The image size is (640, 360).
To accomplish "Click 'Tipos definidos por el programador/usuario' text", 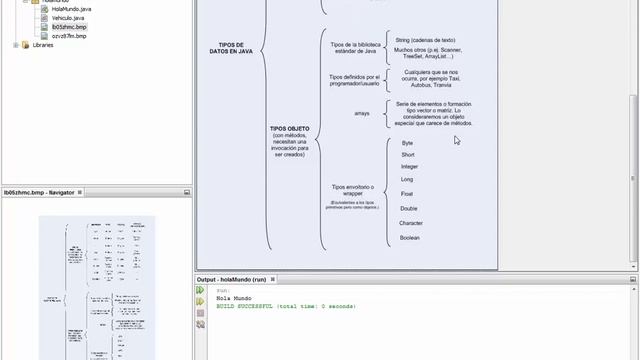I will pyautogui.click(x=354, y=80).
